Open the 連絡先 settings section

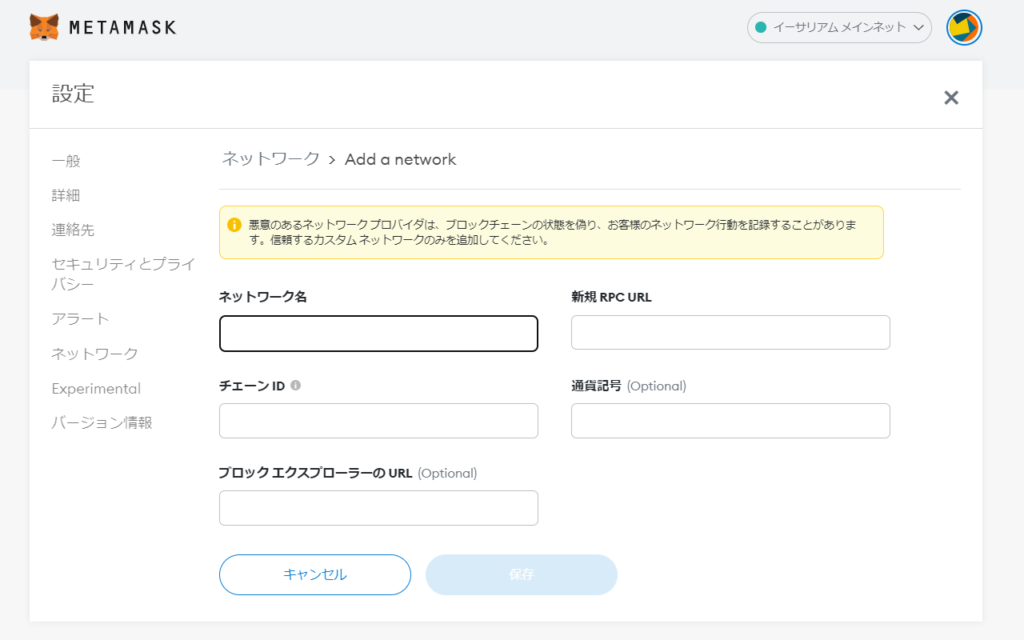pos(73,230)
